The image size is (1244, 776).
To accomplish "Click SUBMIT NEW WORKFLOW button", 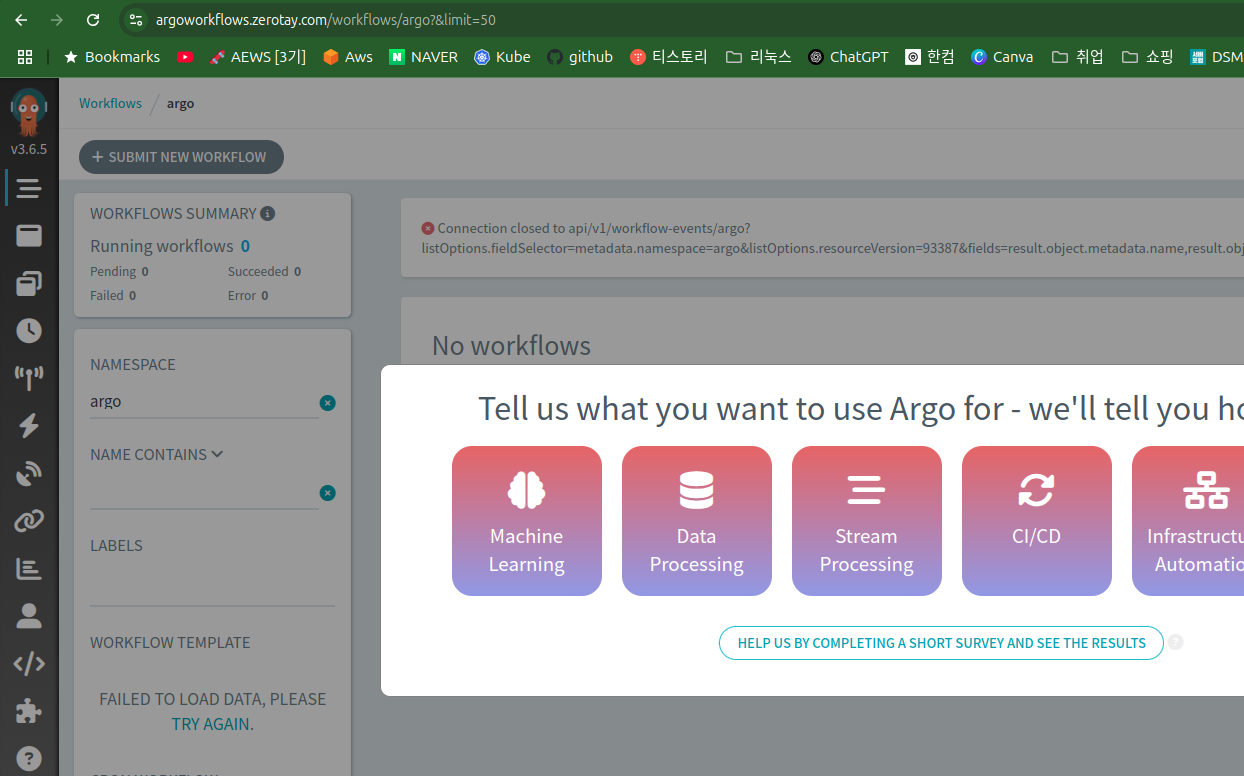I will 181,157.
